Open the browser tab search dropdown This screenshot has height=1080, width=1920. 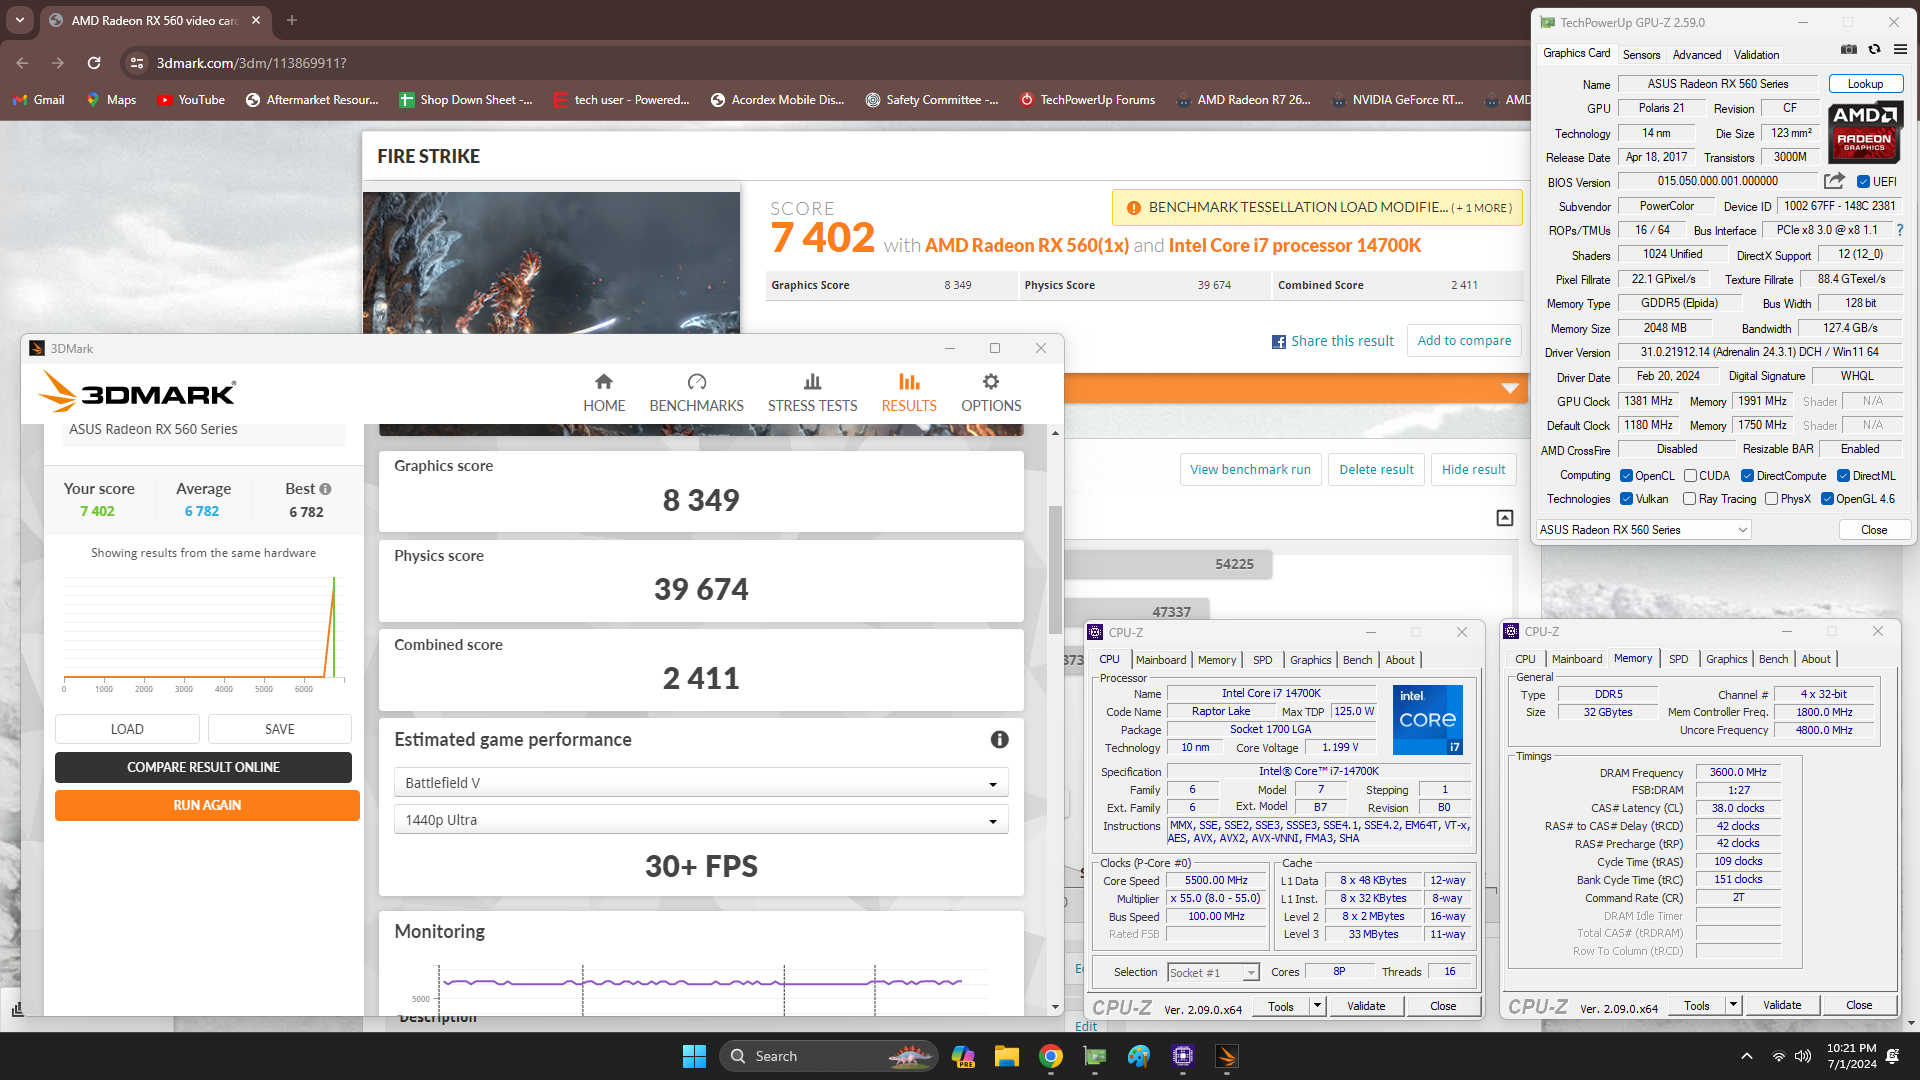tap(19, 20)
